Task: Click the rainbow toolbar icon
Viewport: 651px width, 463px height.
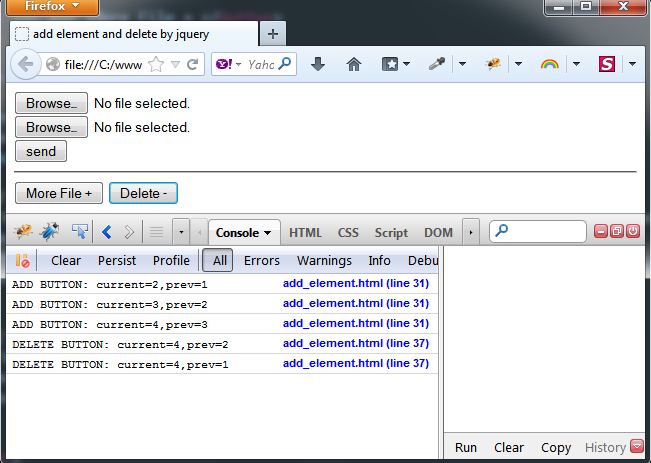Action: pyautogui.click(x=549, y=64)
